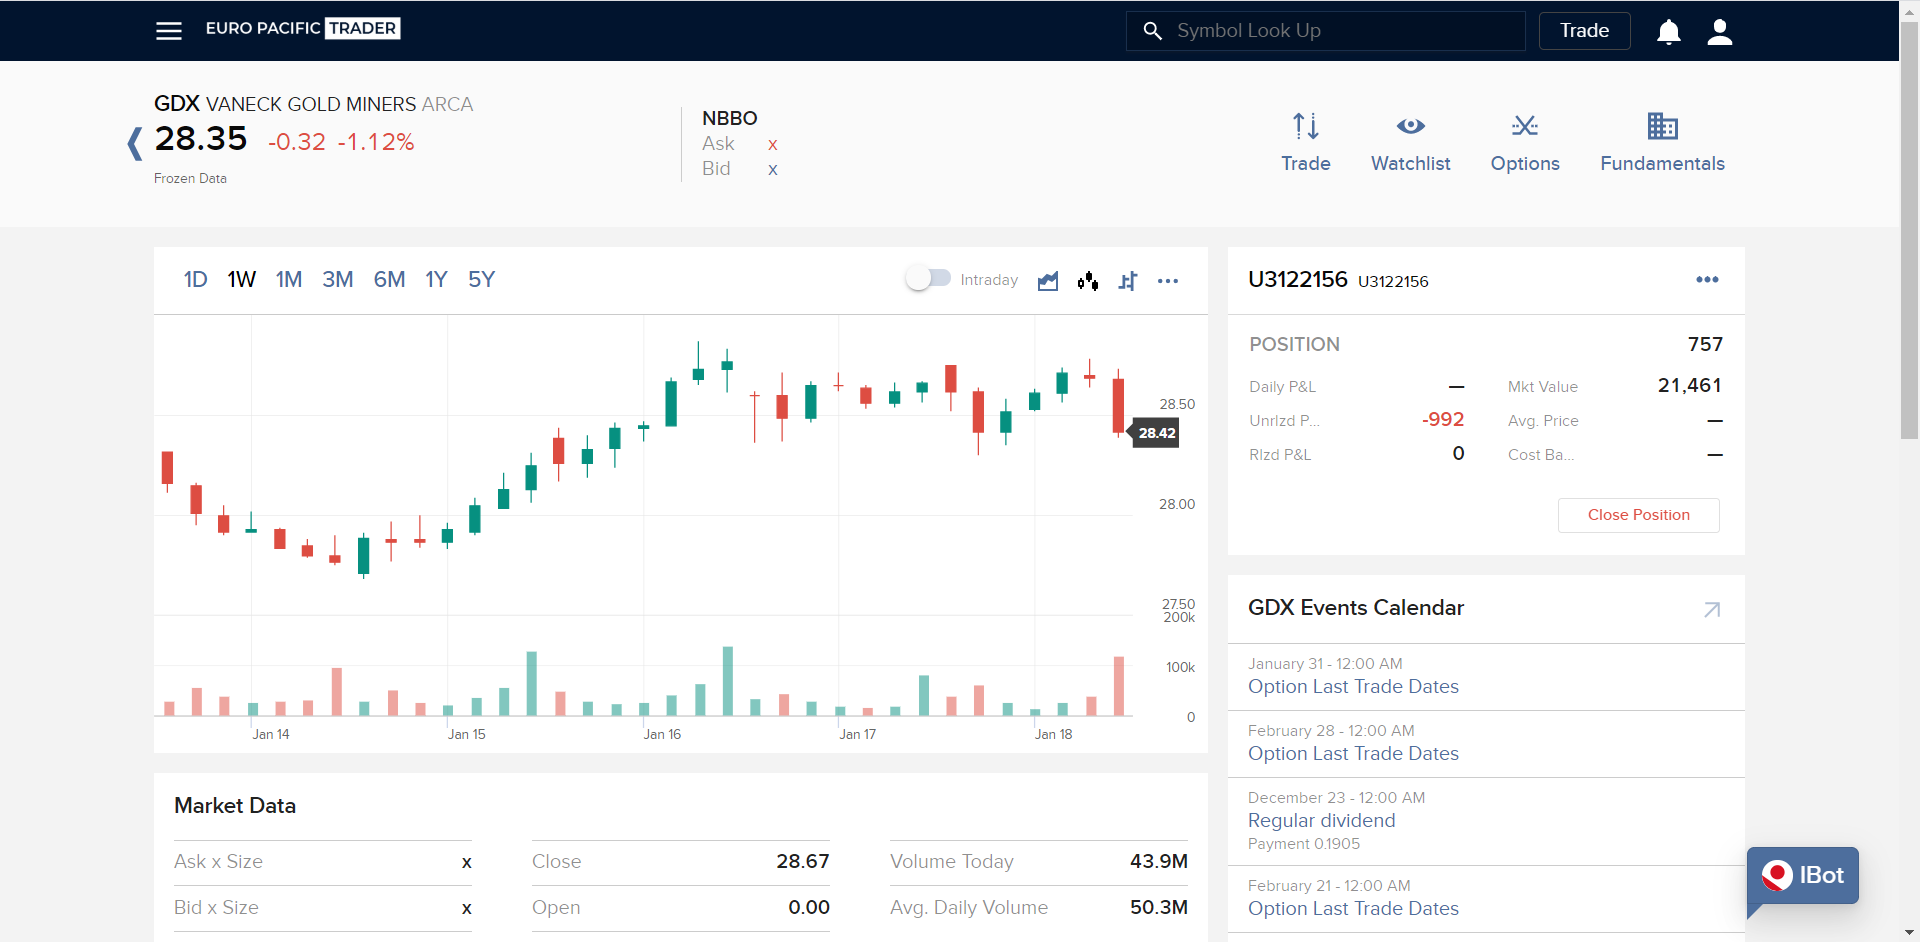Viewport: 1920px width, 942px height.
Task: Open account panel more options menu
Action: coord(1707,280)
